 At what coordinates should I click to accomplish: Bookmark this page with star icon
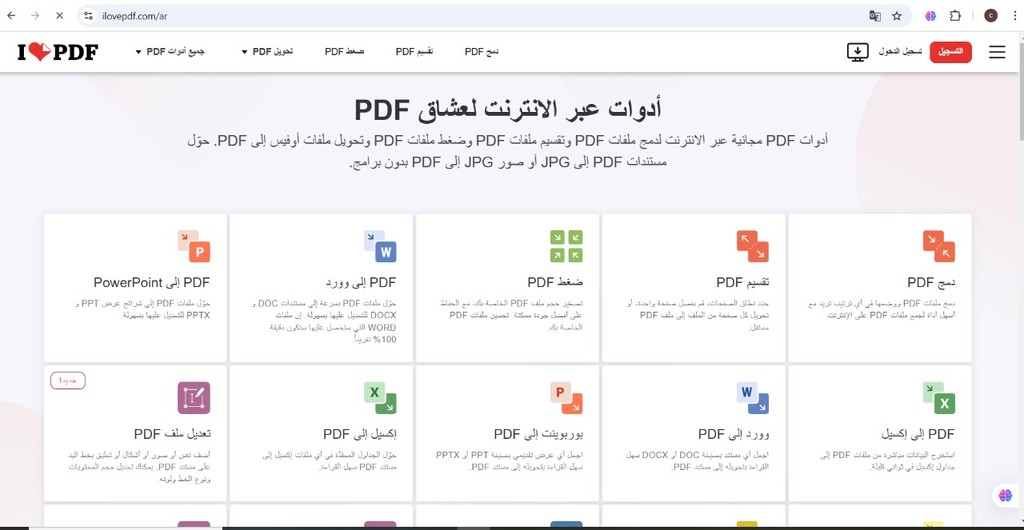coord(897,16)
